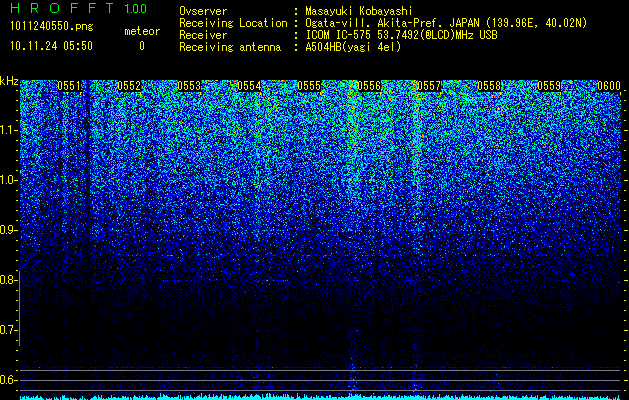The width and height of the screenshot is (629, 400).
Task: Click the 0600 time marker
Action: point(609,86)
